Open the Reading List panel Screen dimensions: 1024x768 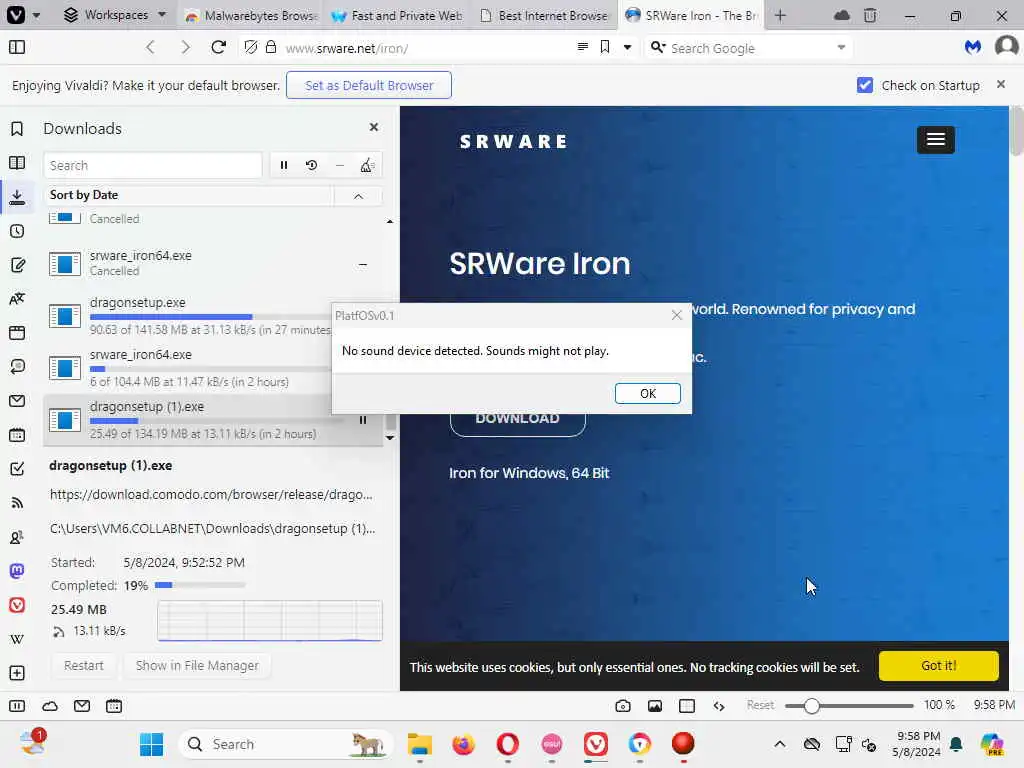point(17,163)
